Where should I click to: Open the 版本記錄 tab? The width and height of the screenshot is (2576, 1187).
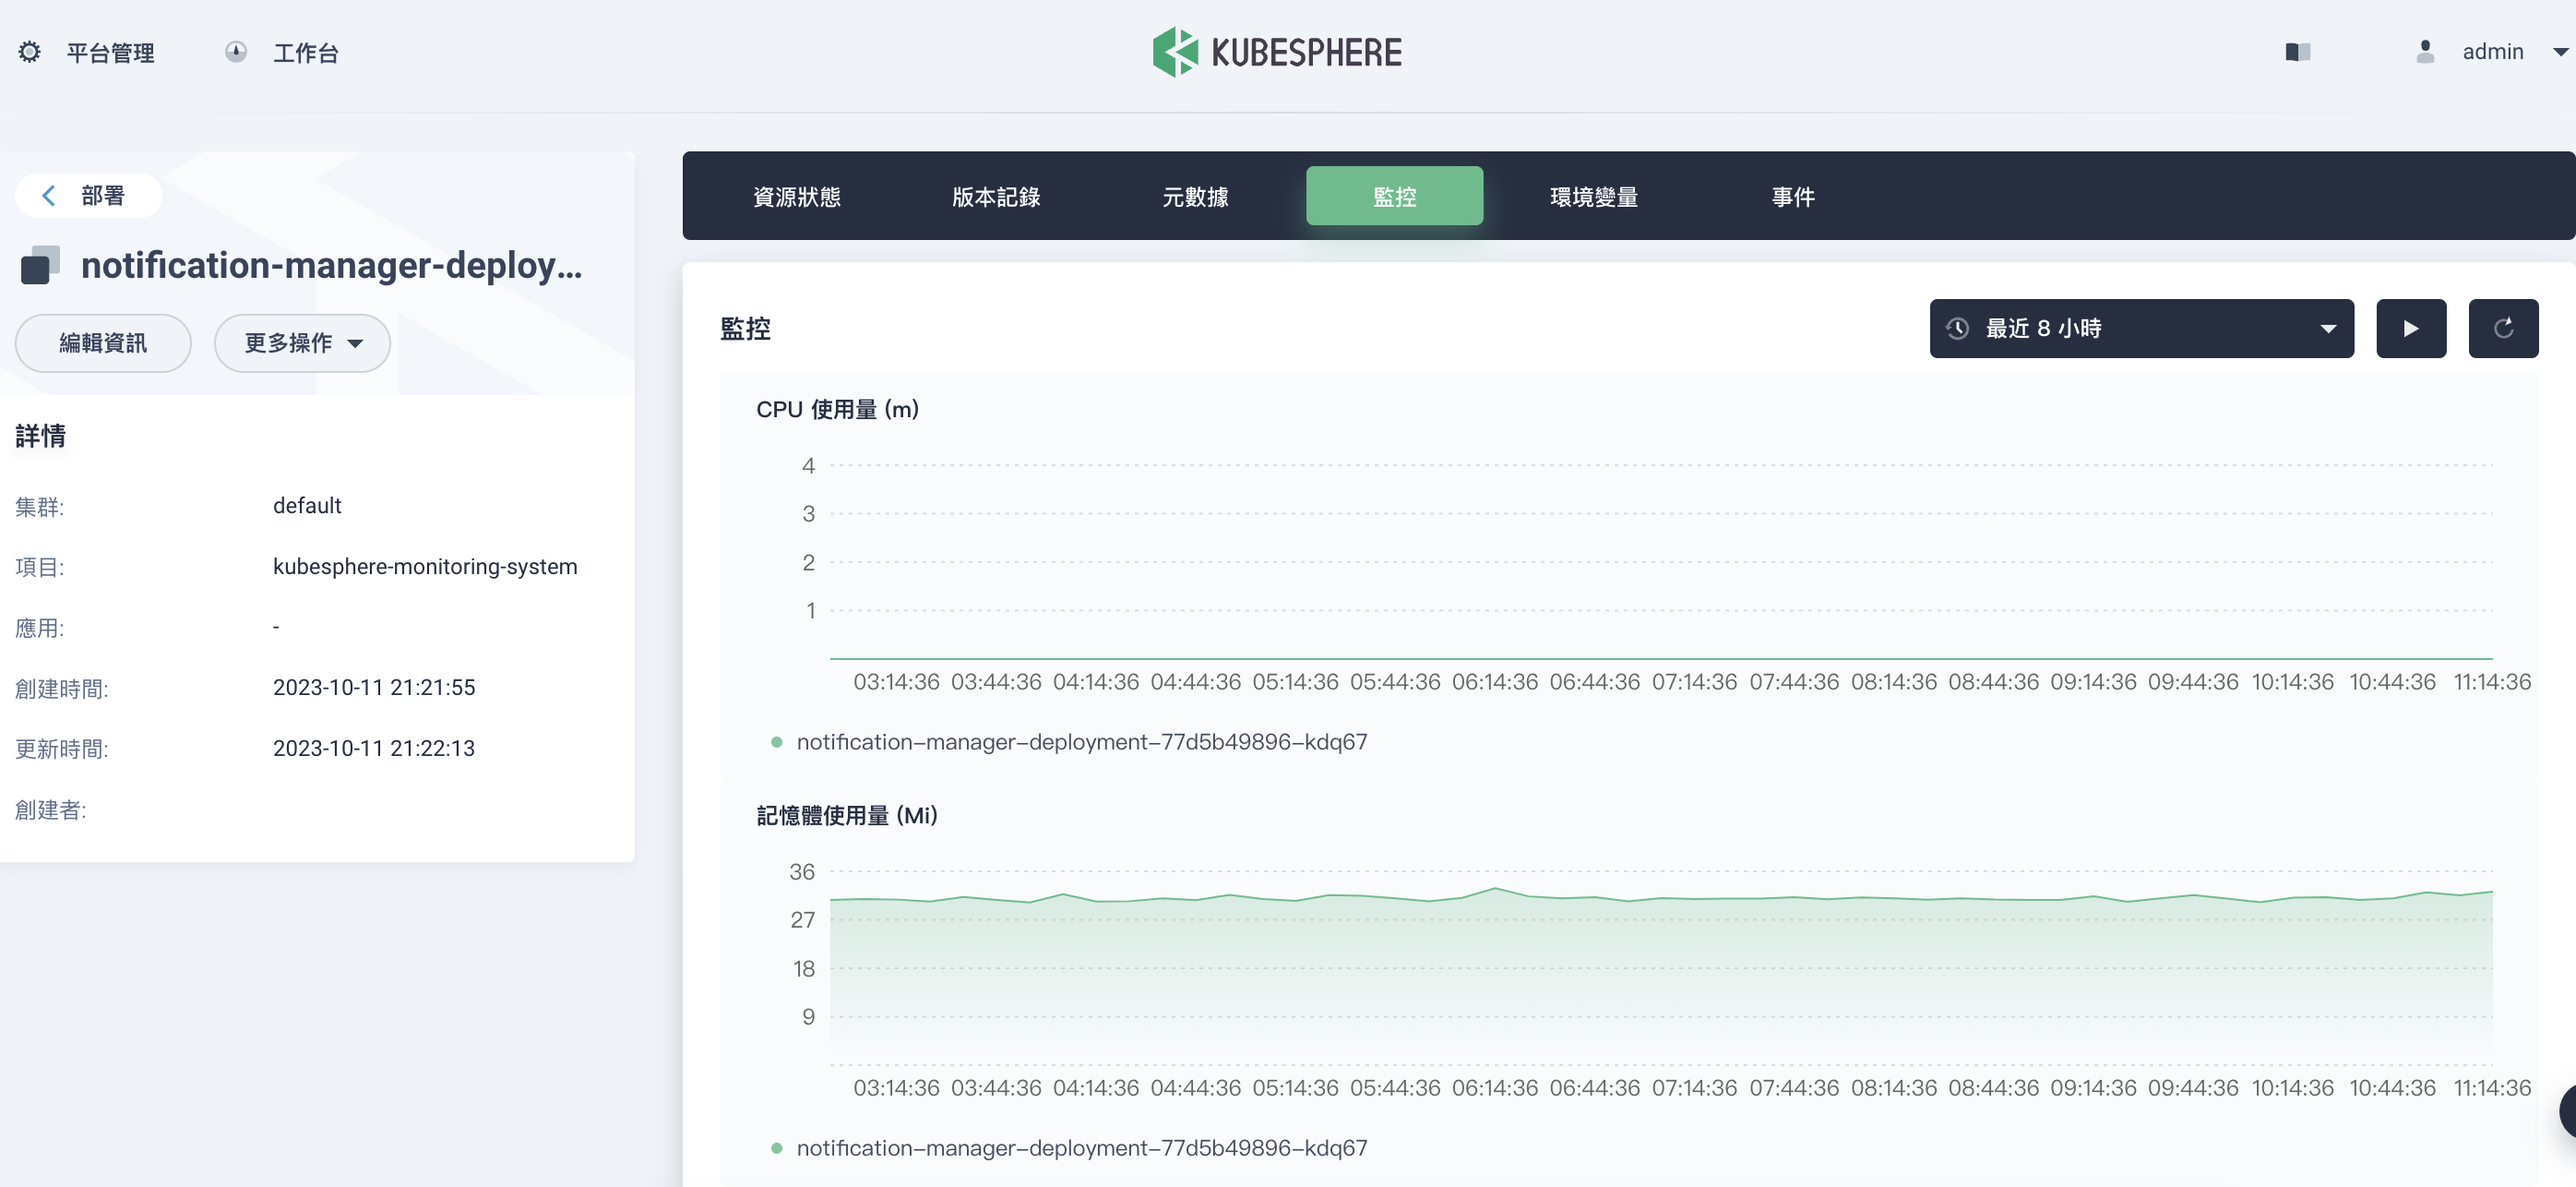point(995,197)
